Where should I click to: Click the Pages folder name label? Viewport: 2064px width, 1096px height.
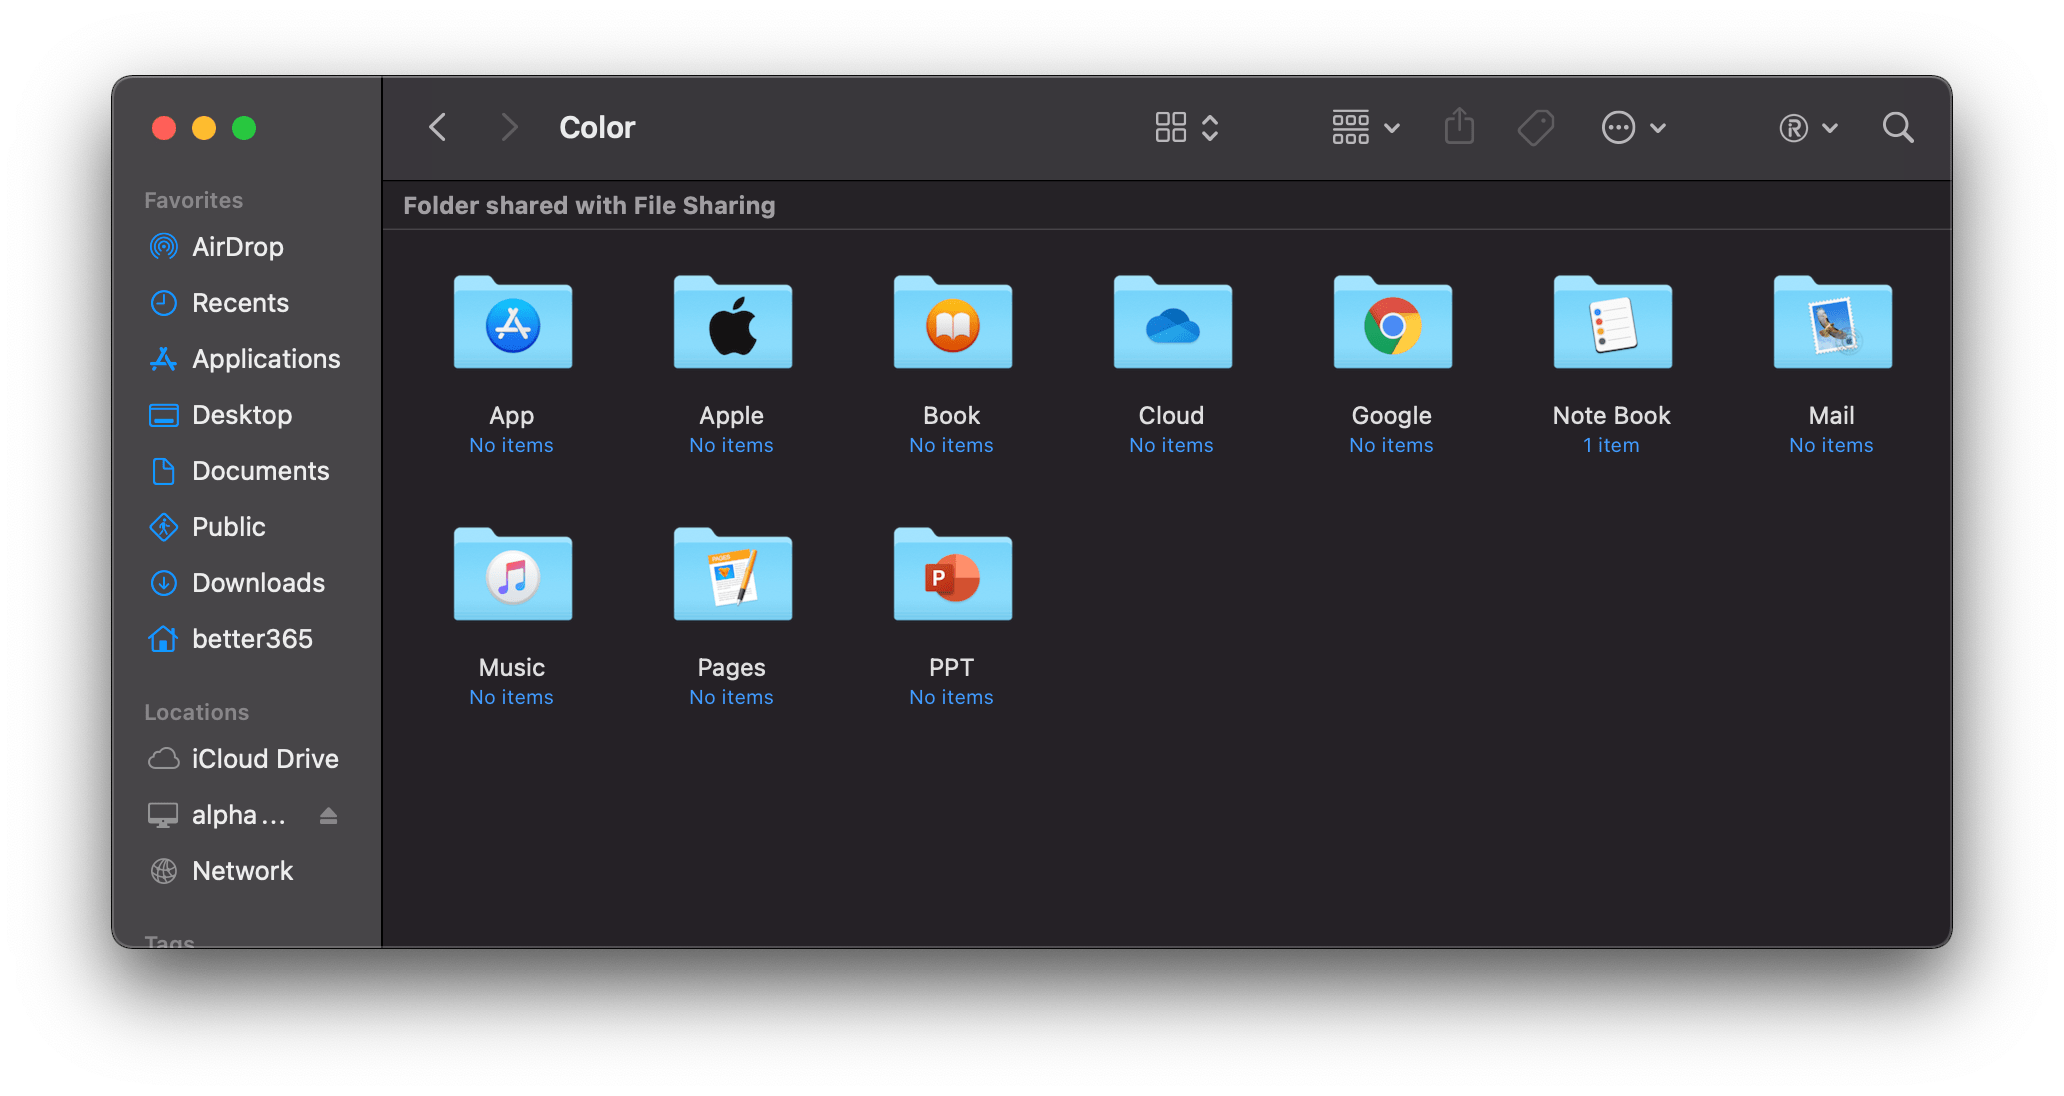[732, 667]
